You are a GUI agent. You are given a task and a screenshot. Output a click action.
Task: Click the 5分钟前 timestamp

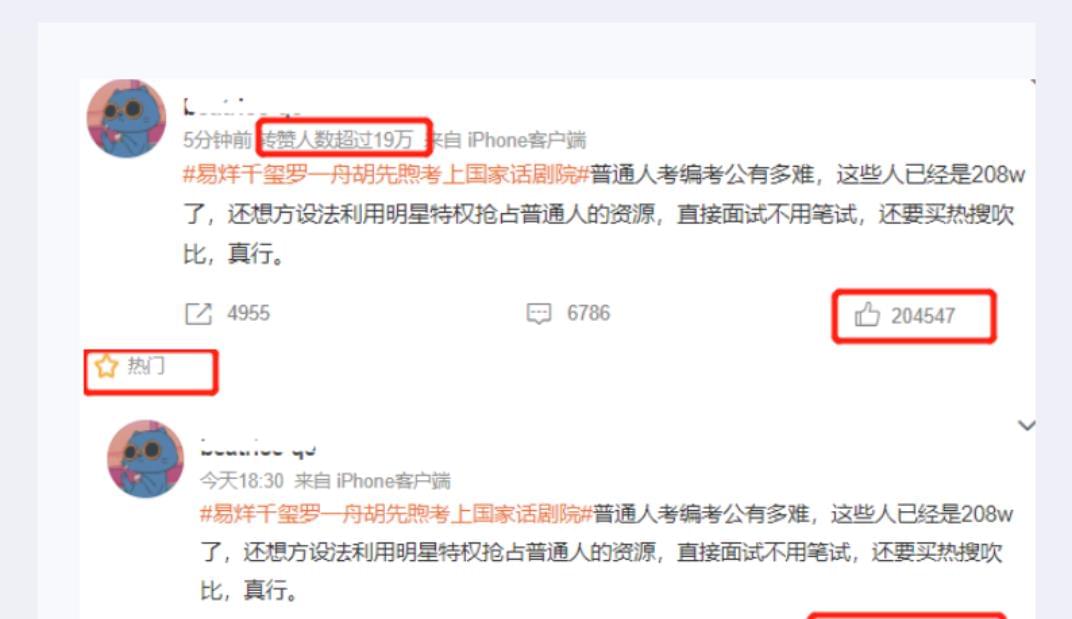click(x=217, y=140)
